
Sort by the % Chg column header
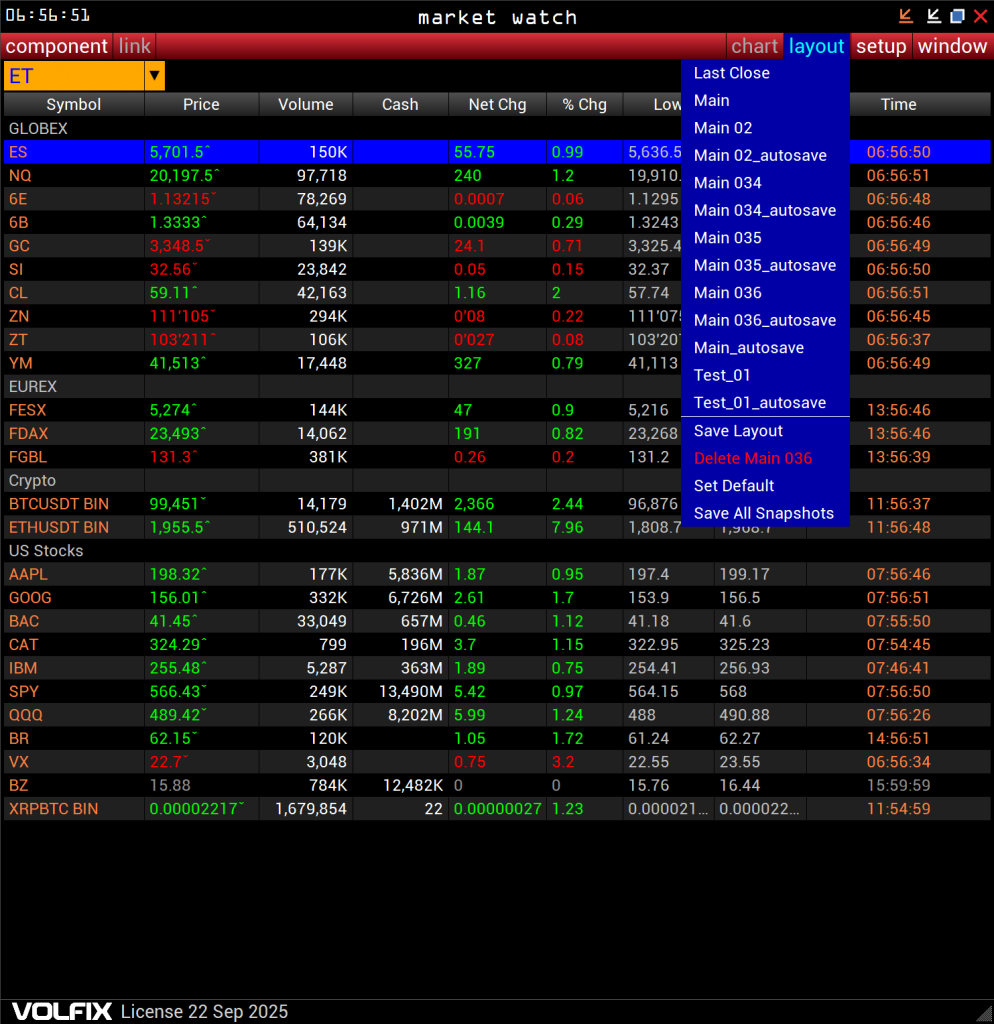[x=585, y=104]
